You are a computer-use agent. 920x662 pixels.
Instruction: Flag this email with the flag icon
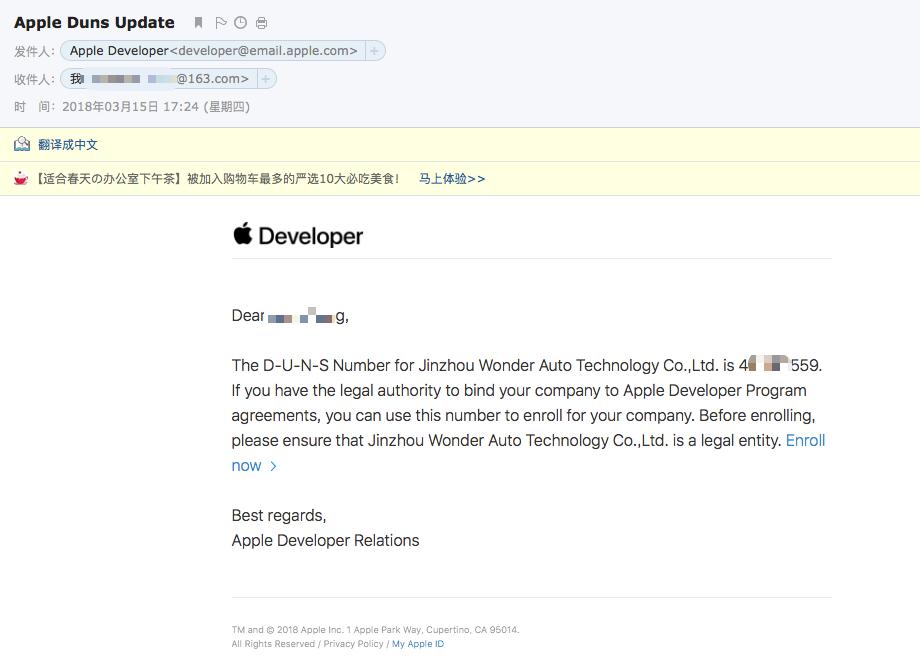[221, 23]
